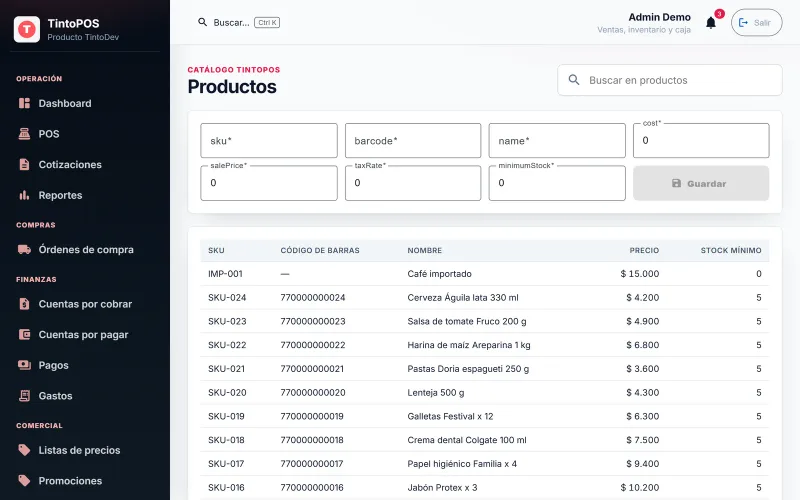The width and height of the screenshot is (800, 500).
Task: Click the logout arrow icon in Salir
Action: click(743, 22)
